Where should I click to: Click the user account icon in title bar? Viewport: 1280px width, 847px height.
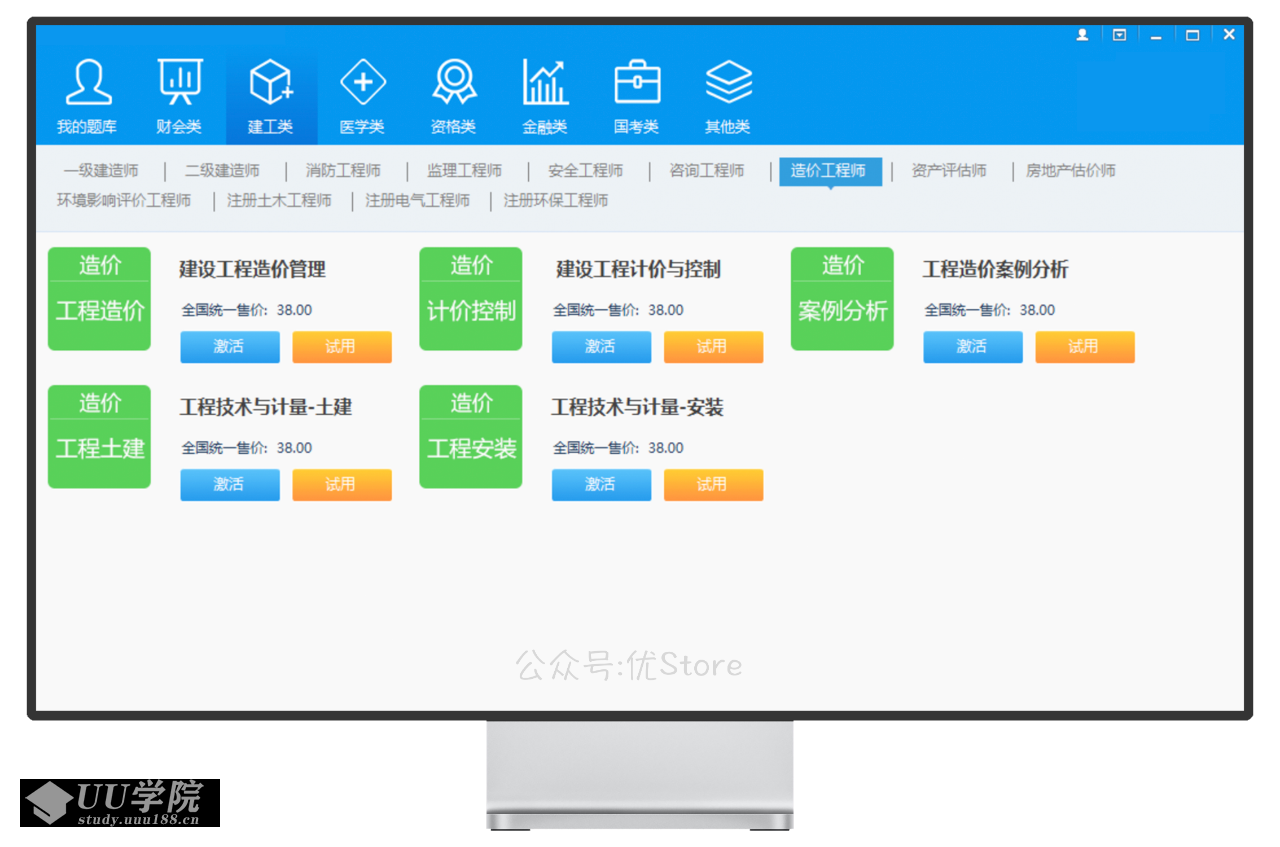[x=1082, y=35]
